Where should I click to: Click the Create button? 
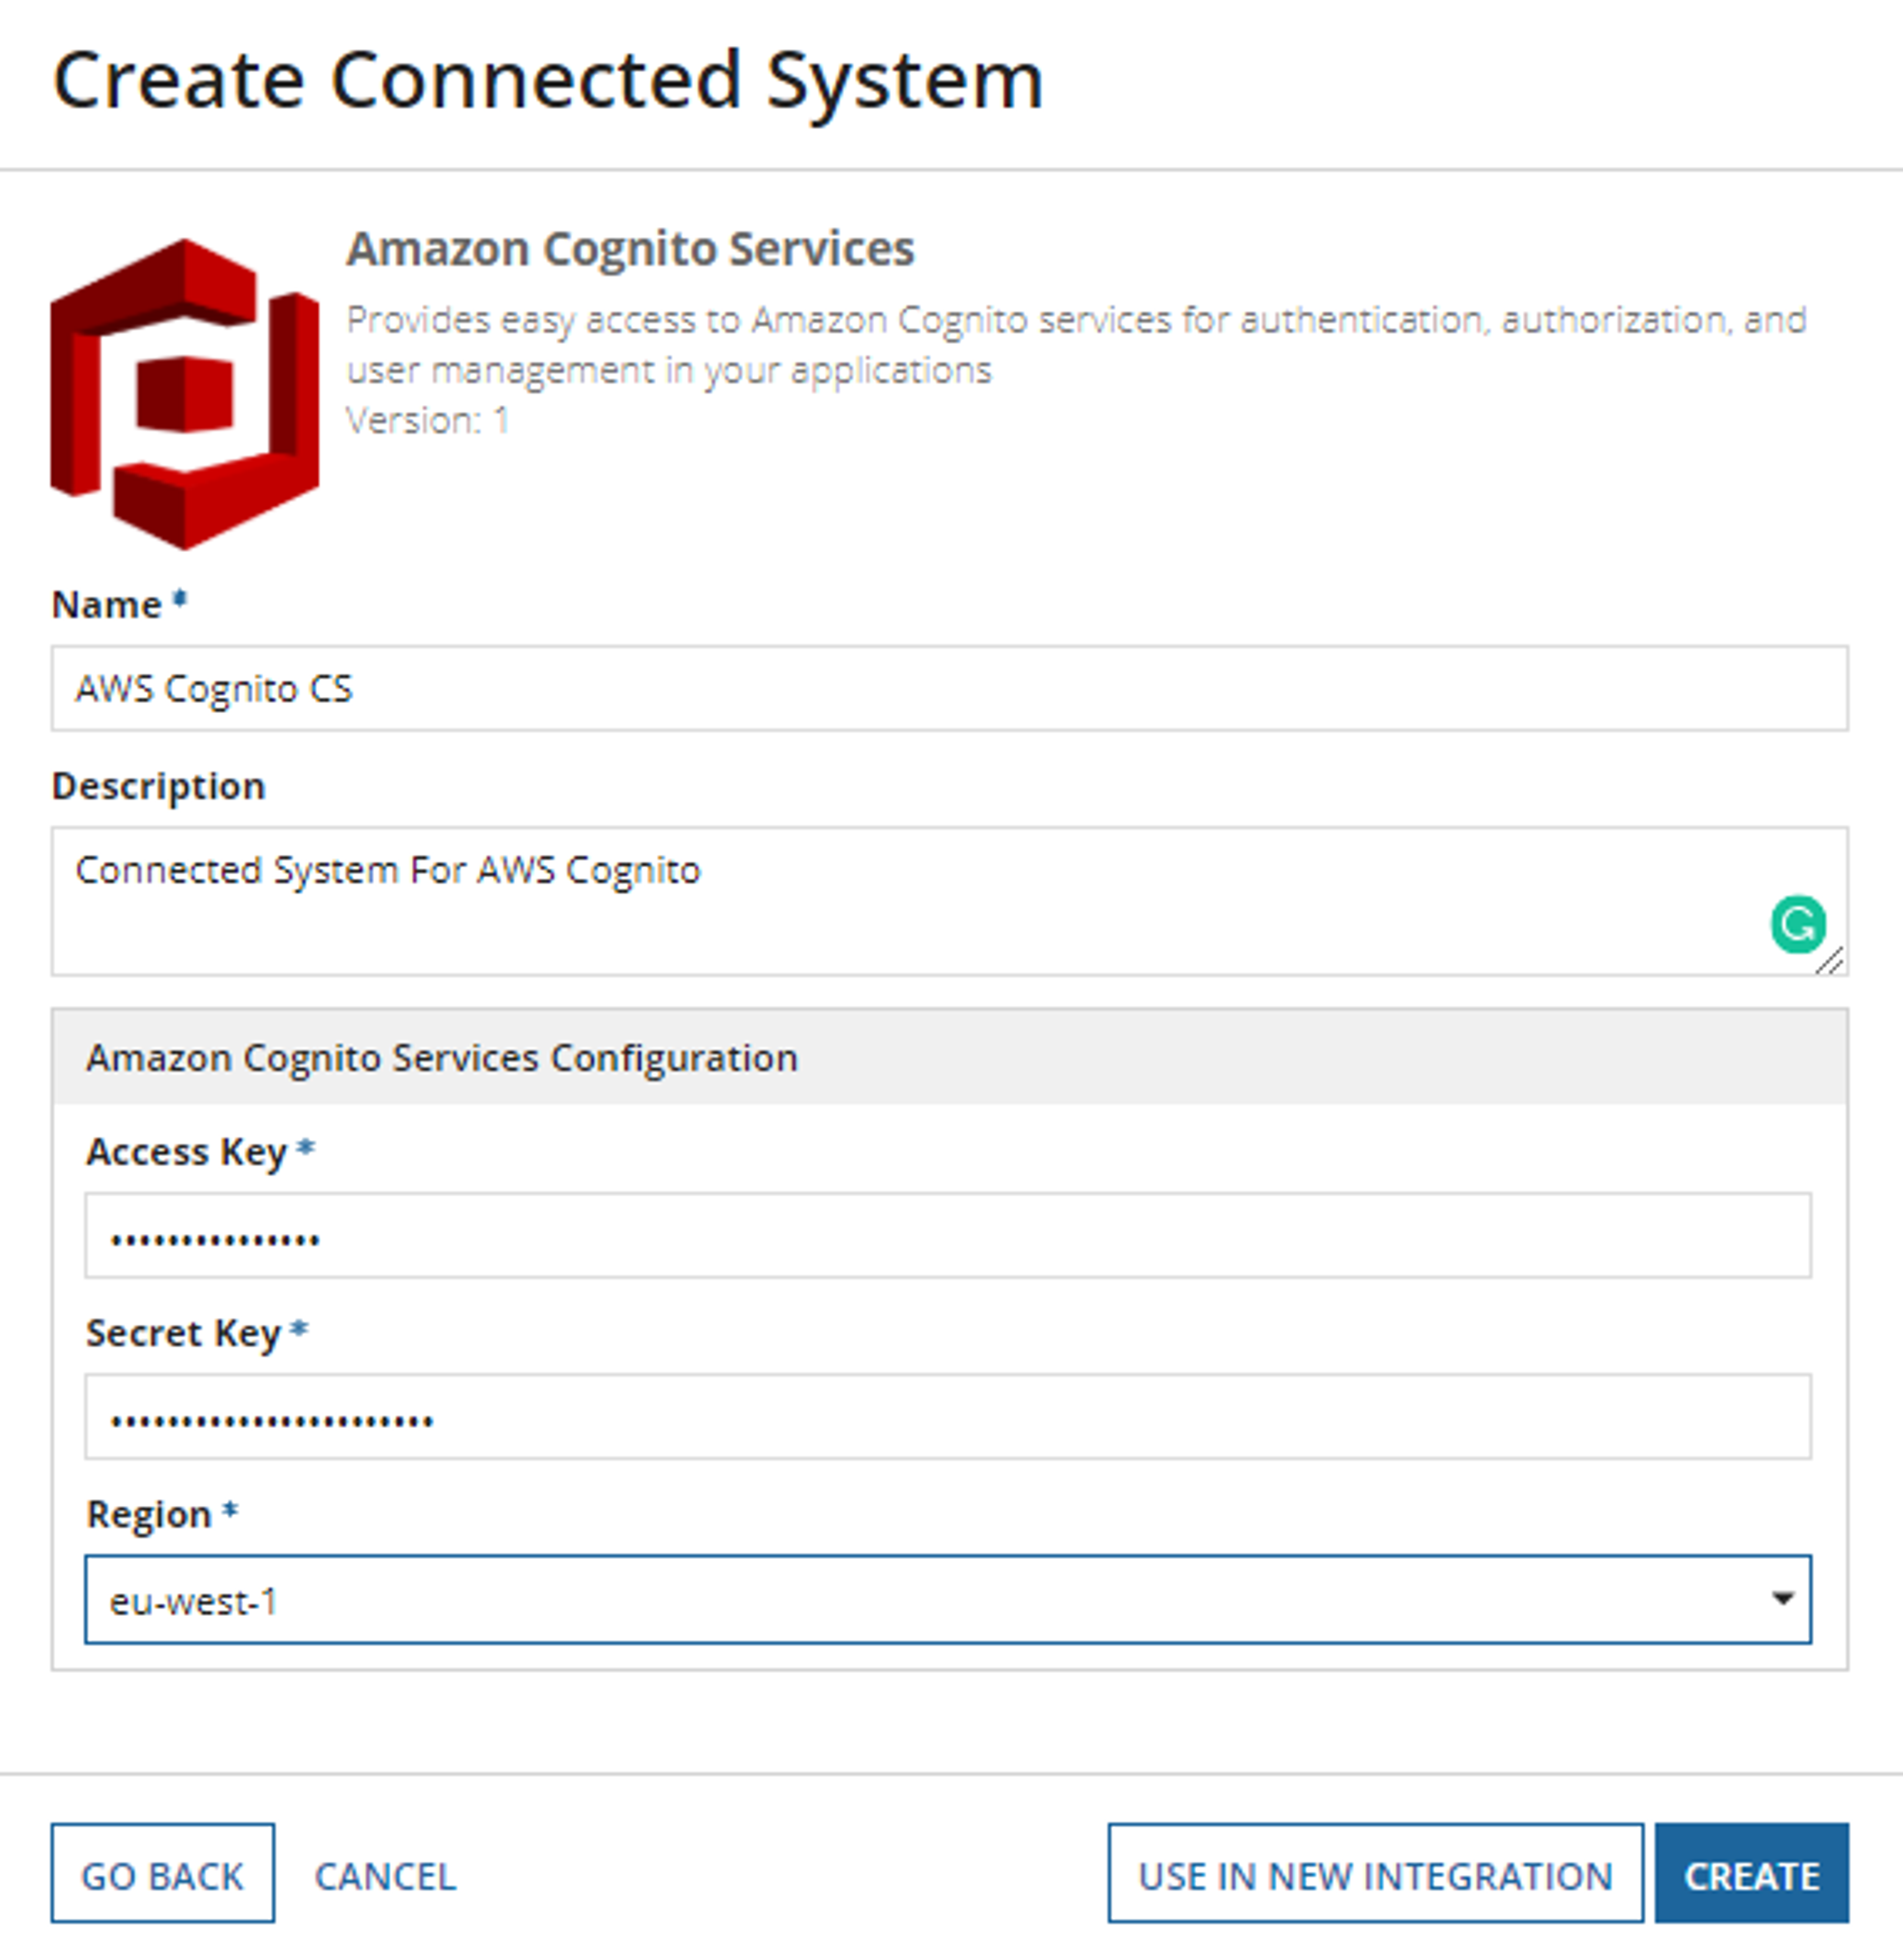(1751, 1874)
